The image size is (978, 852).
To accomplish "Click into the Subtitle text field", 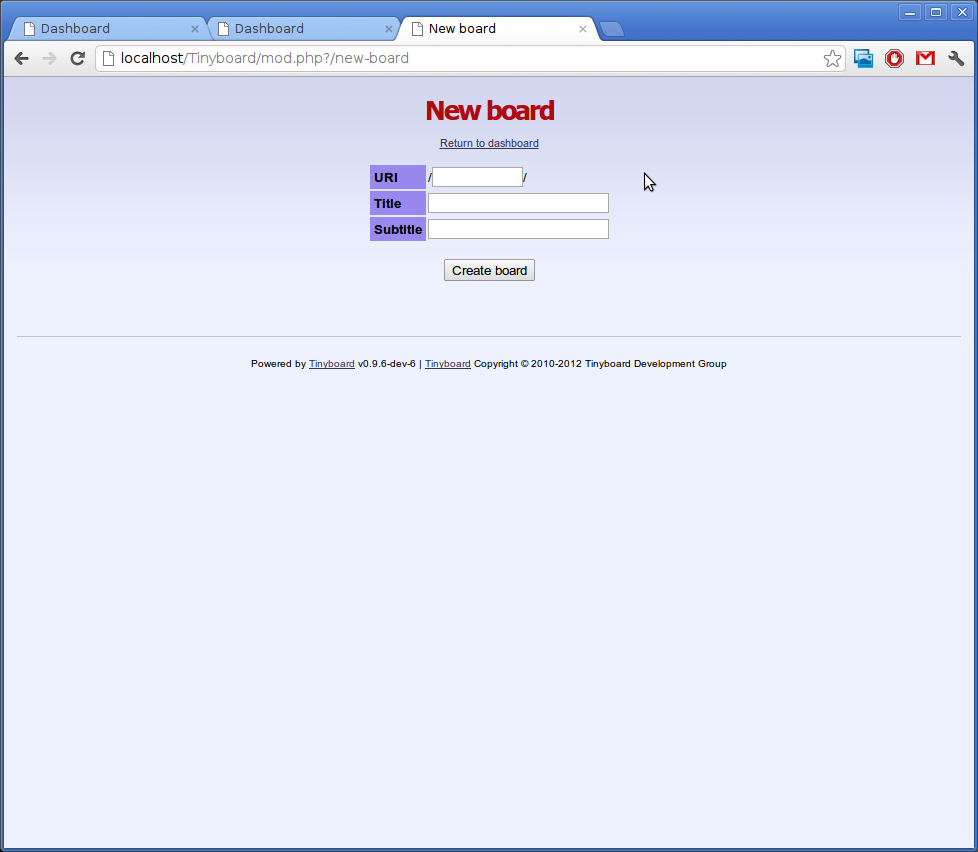I will 518,229.
